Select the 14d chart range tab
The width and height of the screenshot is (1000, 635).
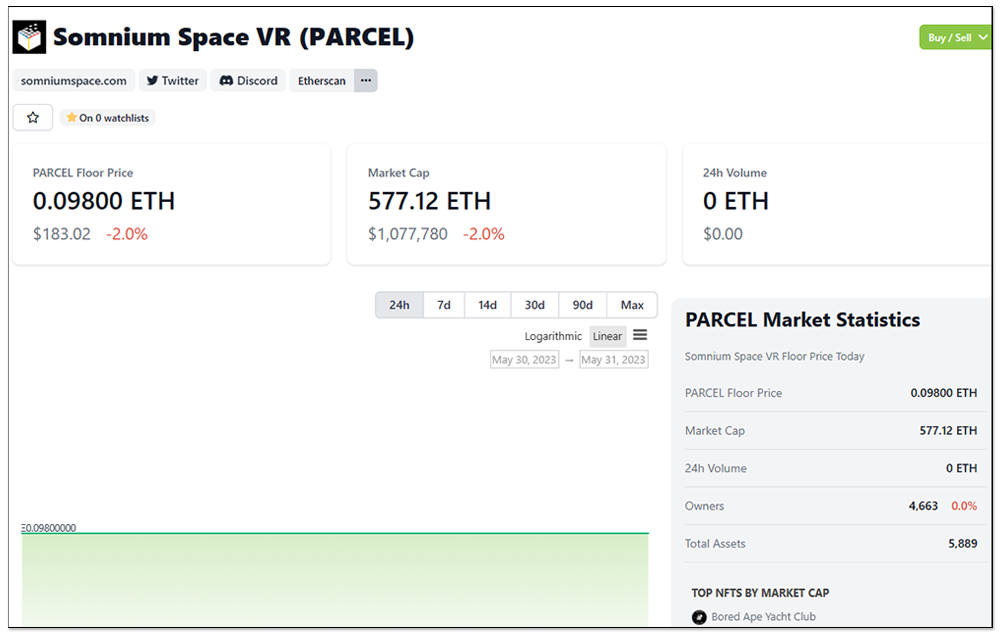487,305
